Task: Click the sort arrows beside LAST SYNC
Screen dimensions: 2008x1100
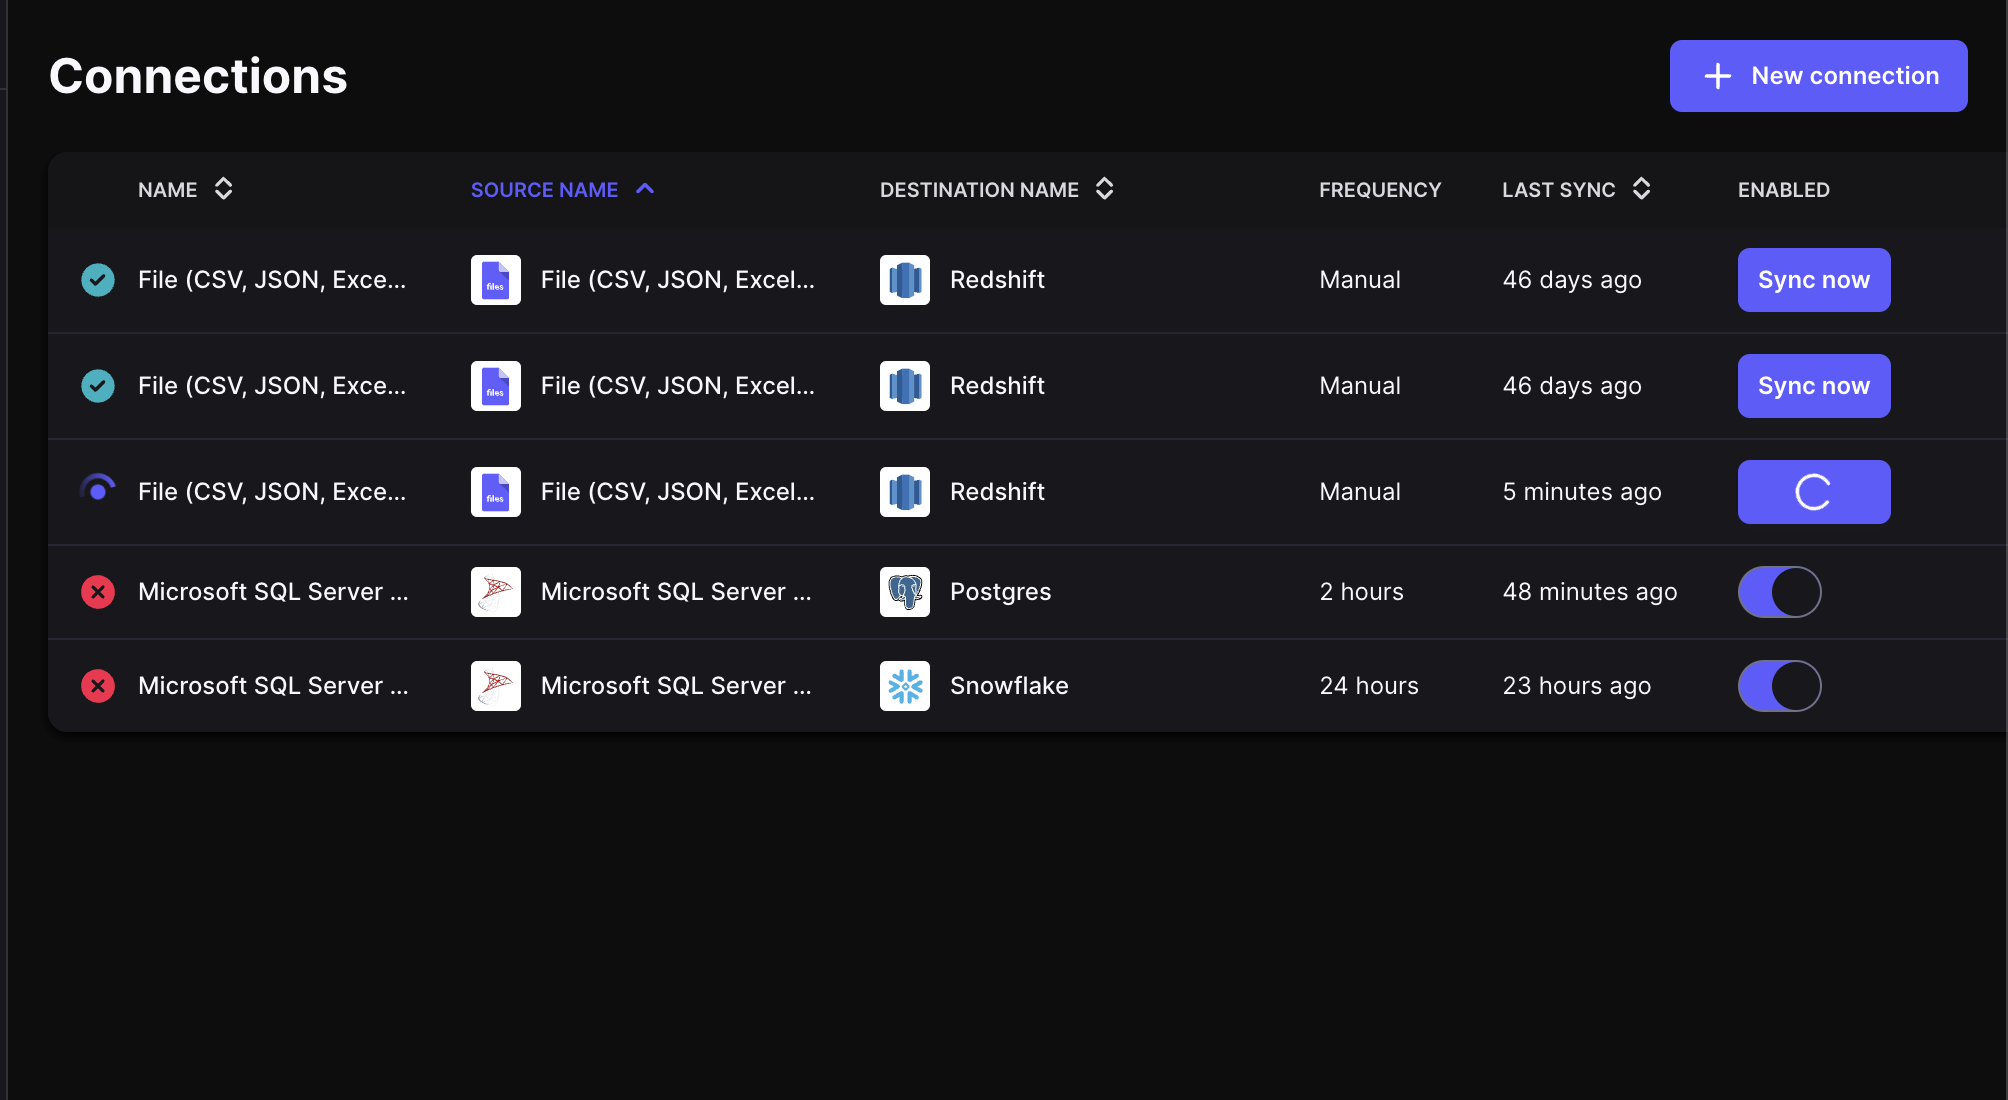Action: coord(1642,189)
